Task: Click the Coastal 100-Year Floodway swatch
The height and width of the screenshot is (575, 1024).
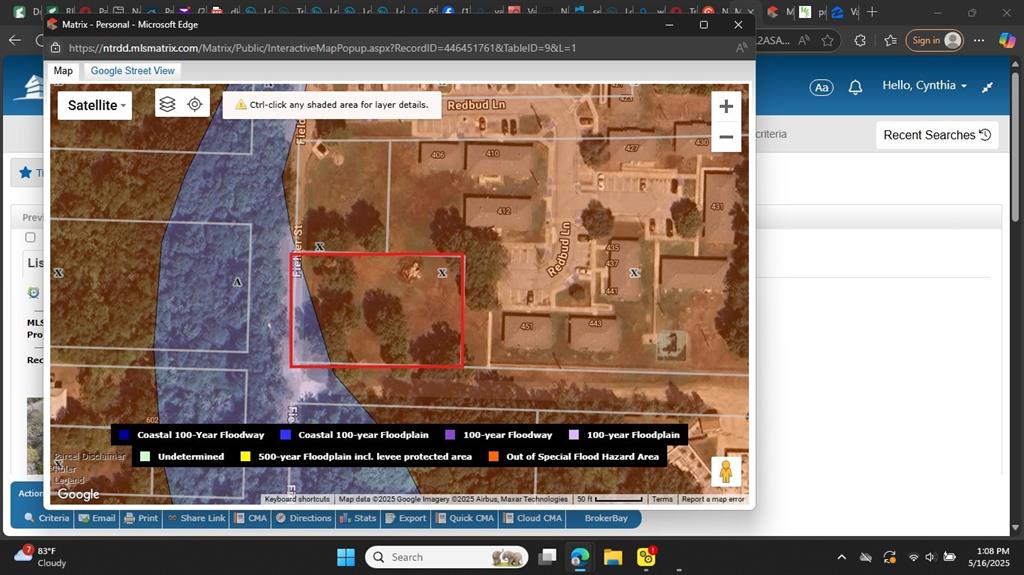Action: point(124,435)
